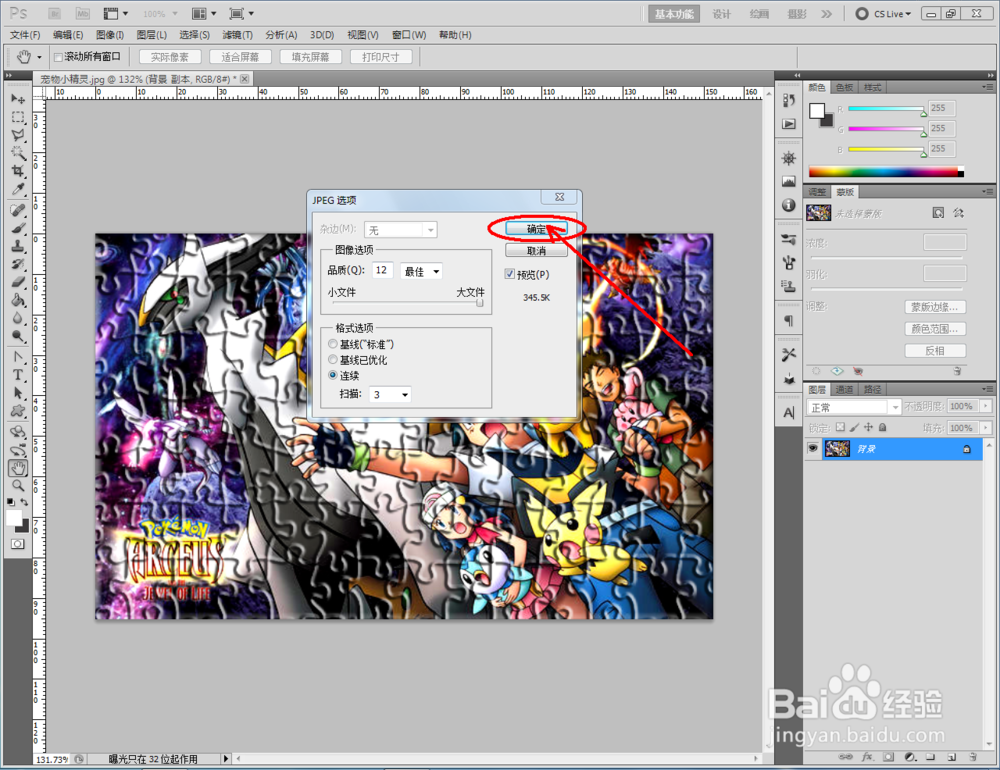Image resolution: width=1000 pixels, height=770 pixels.
Task: Toggle the 预览(P) checkbox
Action: click(510, 274)
